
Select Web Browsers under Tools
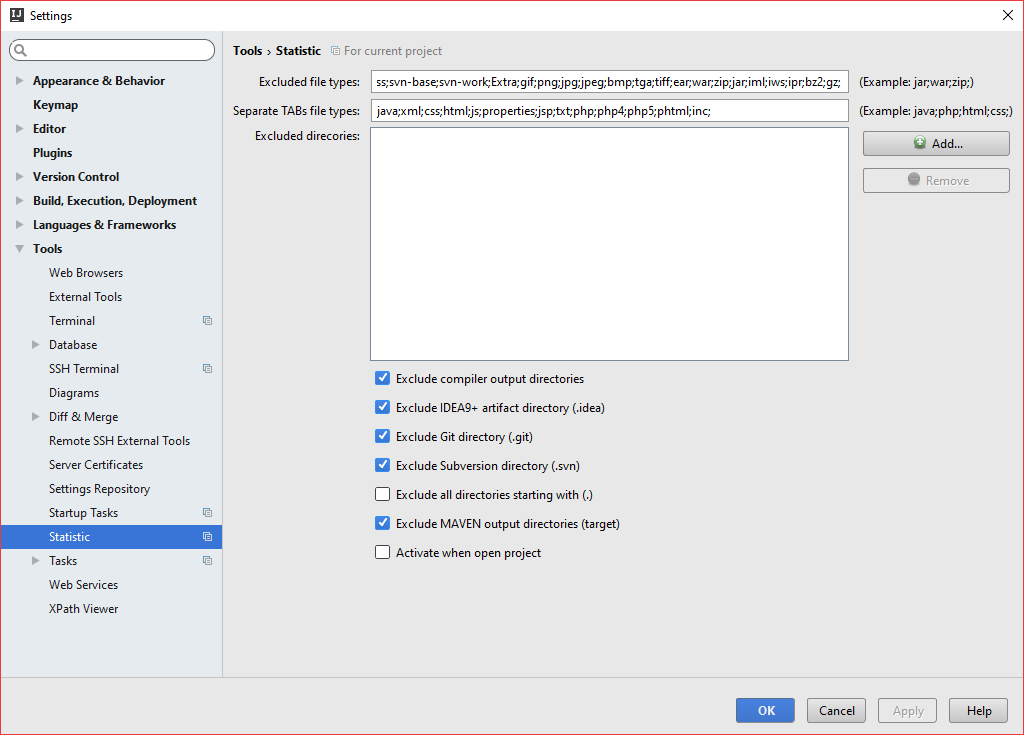(86, 273)
